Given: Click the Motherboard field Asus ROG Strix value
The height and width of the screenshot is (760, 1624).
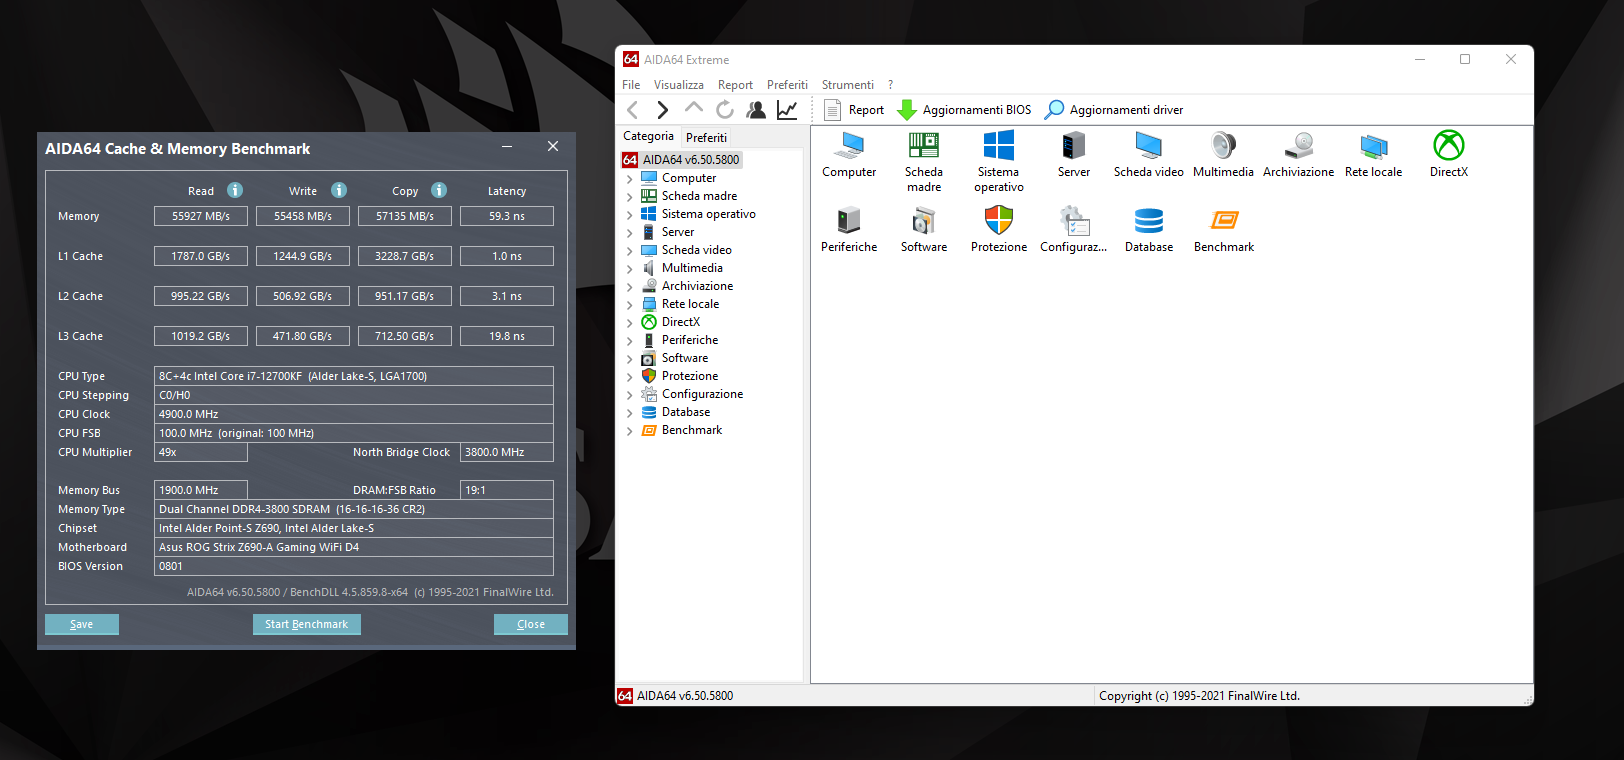Looking at the screenshot, I should point(354,547).
